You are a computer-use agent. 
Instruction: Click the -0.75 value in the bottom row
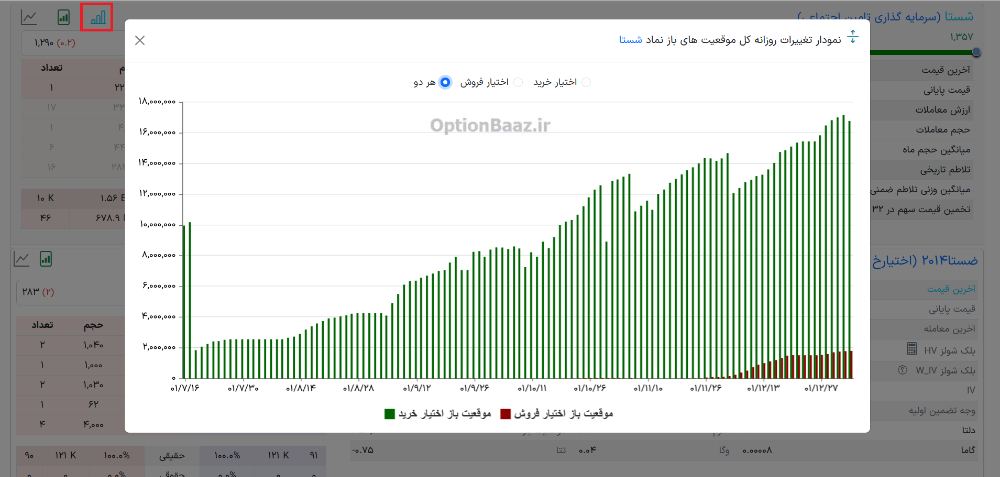tap(362, 451)
